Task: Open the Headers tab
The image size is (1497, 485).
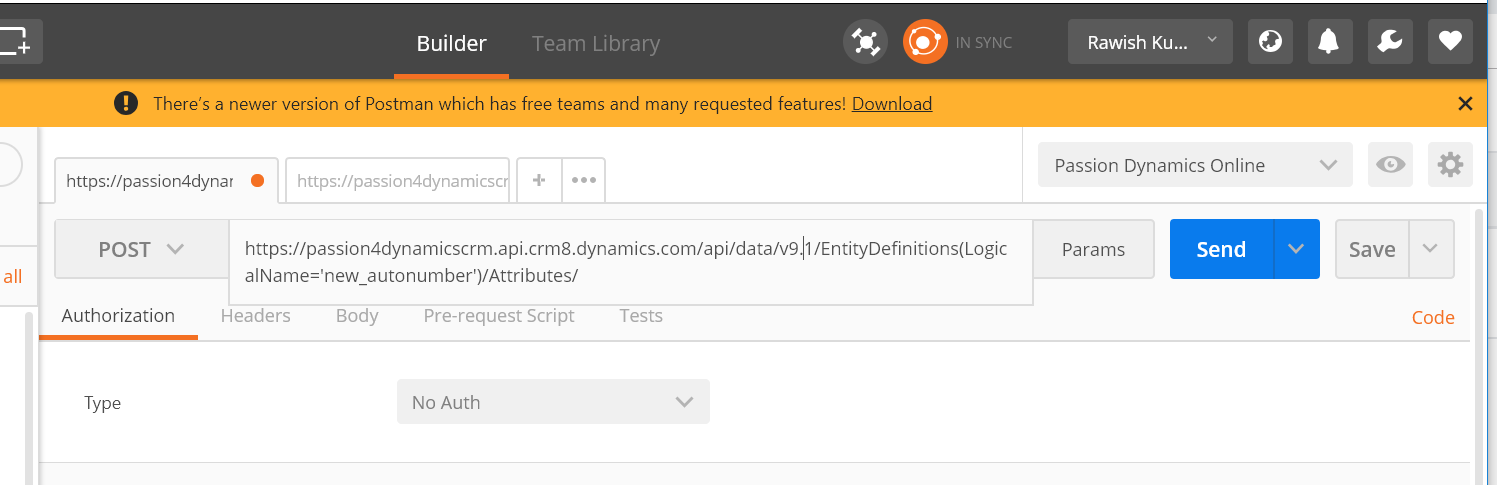Action: pos(255,316)
